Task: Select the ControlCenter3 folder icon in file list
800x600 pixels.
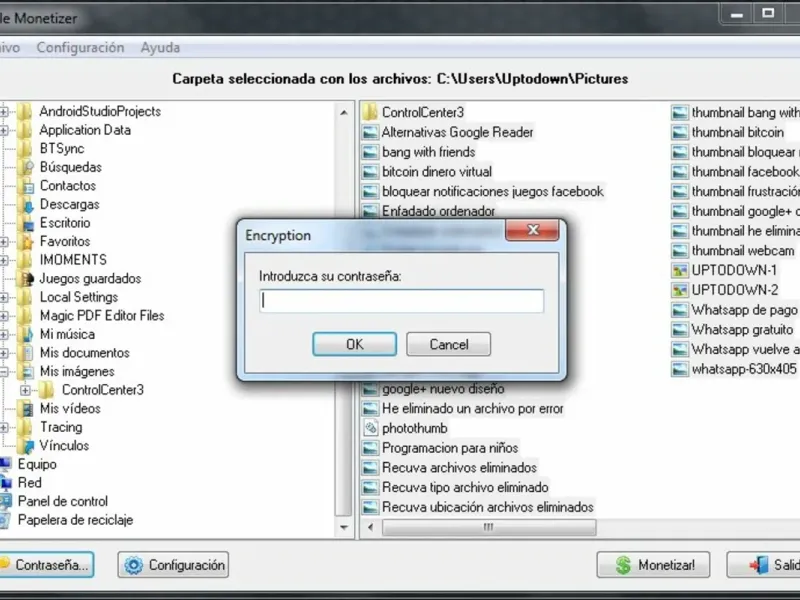Action: click(x=370, y=112)
